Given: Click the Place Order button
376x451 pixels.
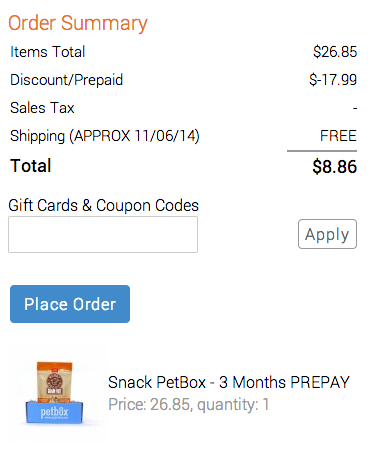Looking at the screenshot, I should coord(70,304).
